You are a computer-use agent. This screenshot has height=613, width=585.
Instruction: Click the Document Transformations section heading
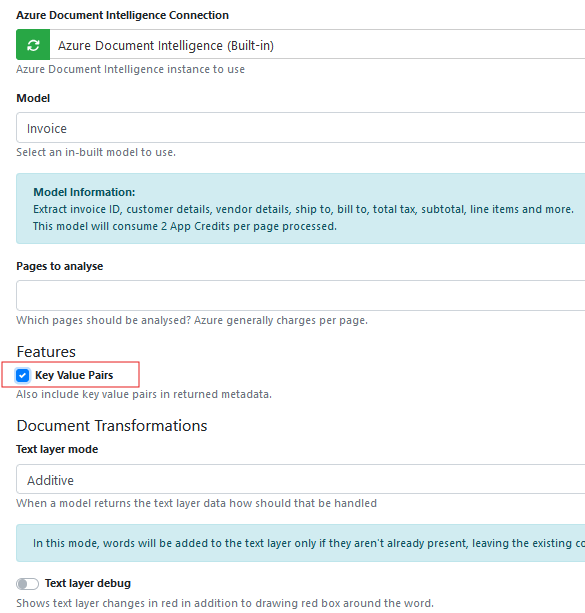112,426
